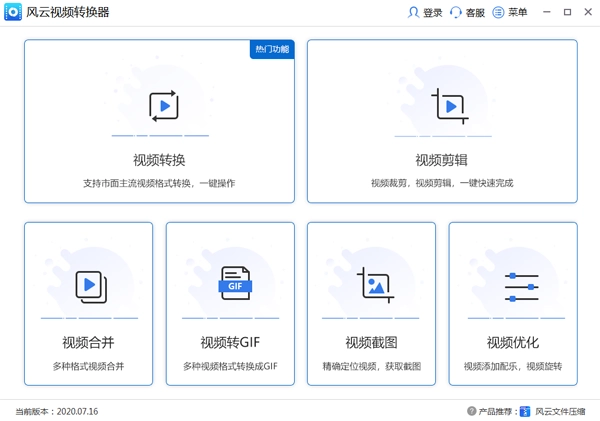Open 风云文件压缩 recommendation link
The width and height of the screenshot is (600, 421).
[x=560, y=411]
